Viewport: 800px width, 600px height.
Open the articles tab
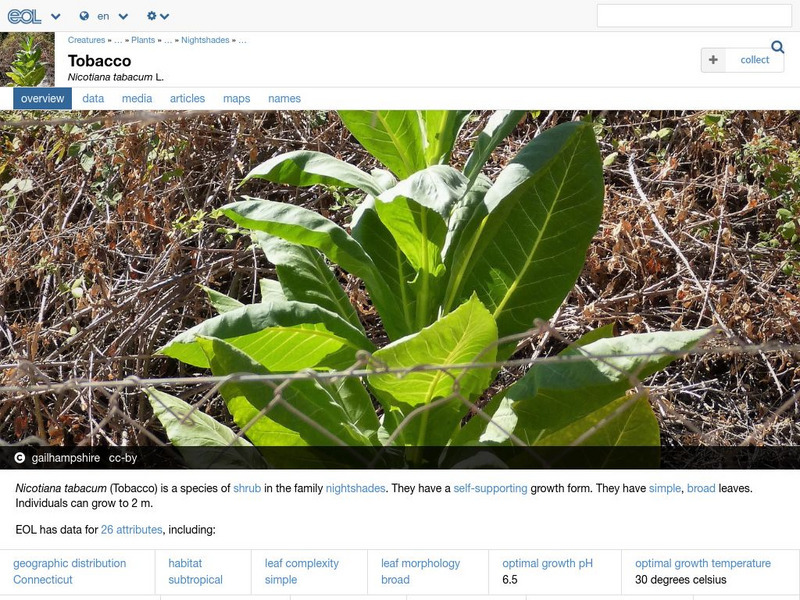click(187, 98)
